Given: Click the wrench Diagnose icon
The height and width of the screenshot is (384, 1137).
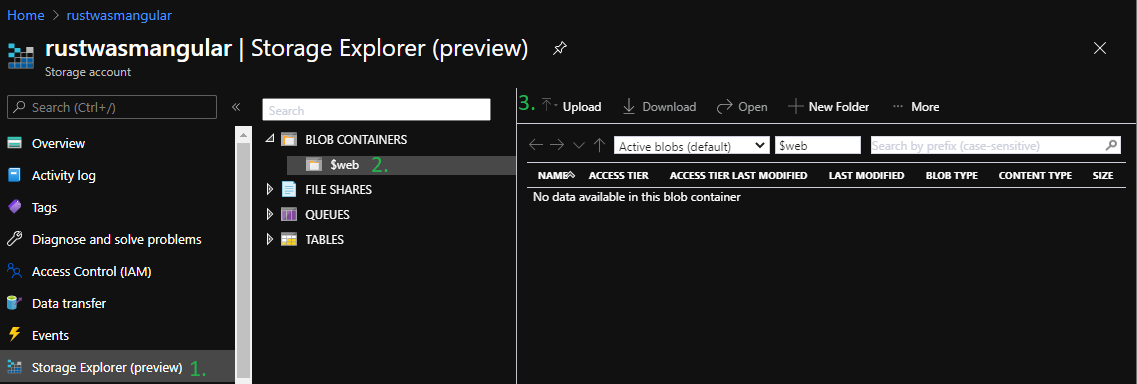Looking at the screenshot, I should pos(15,239).
